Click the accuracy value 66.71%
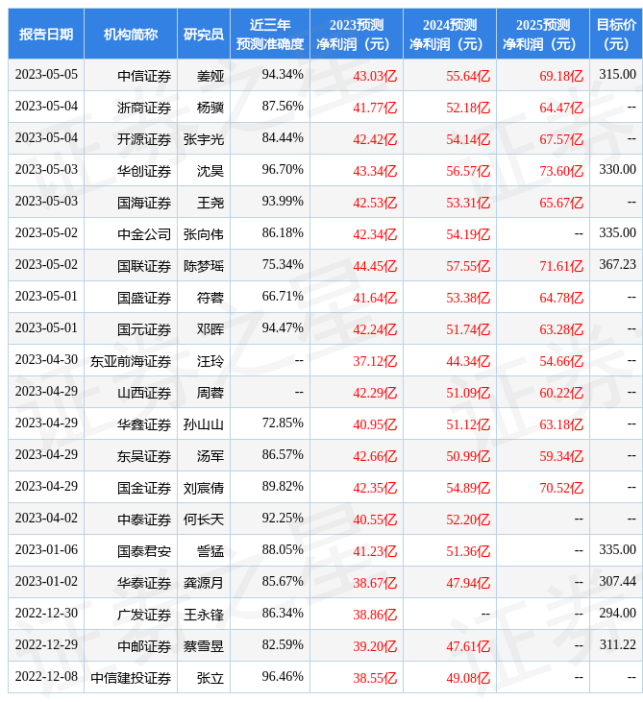643x702 pixels. (x=283, y=296)
